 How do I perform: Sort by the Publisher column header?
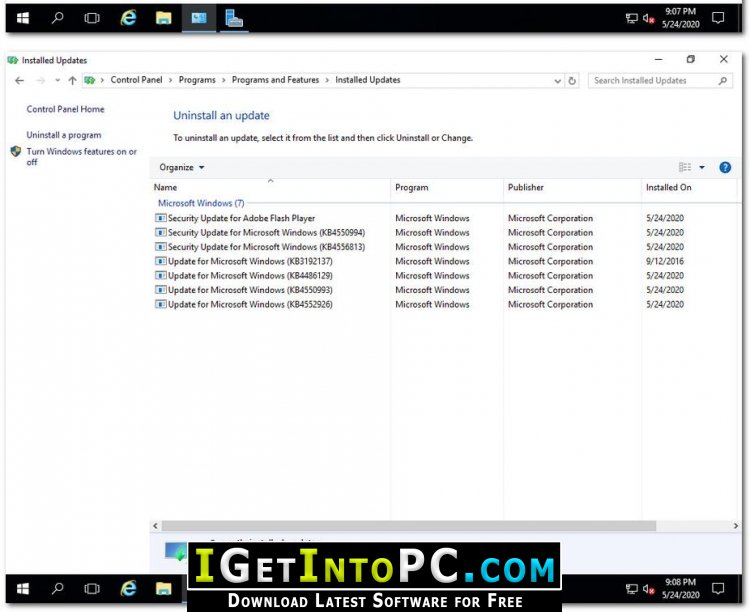pos(572,188)
